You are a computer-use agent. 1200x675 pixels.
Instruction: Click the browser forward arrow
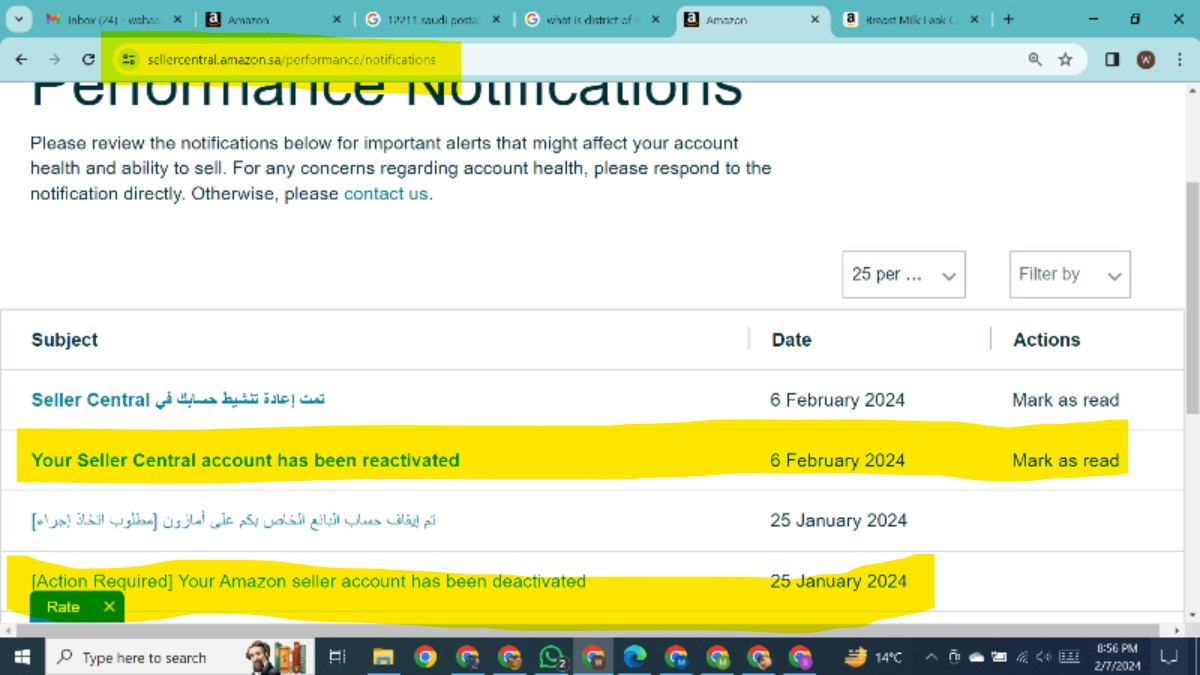click(x=55, y=59)
